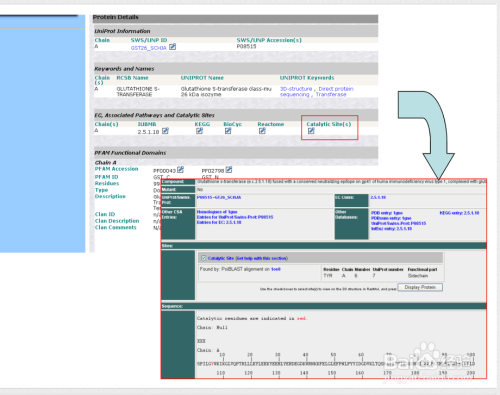
Task: Open external link icon beside IUBMB 2.5.1.18
Action: (165, 131)
